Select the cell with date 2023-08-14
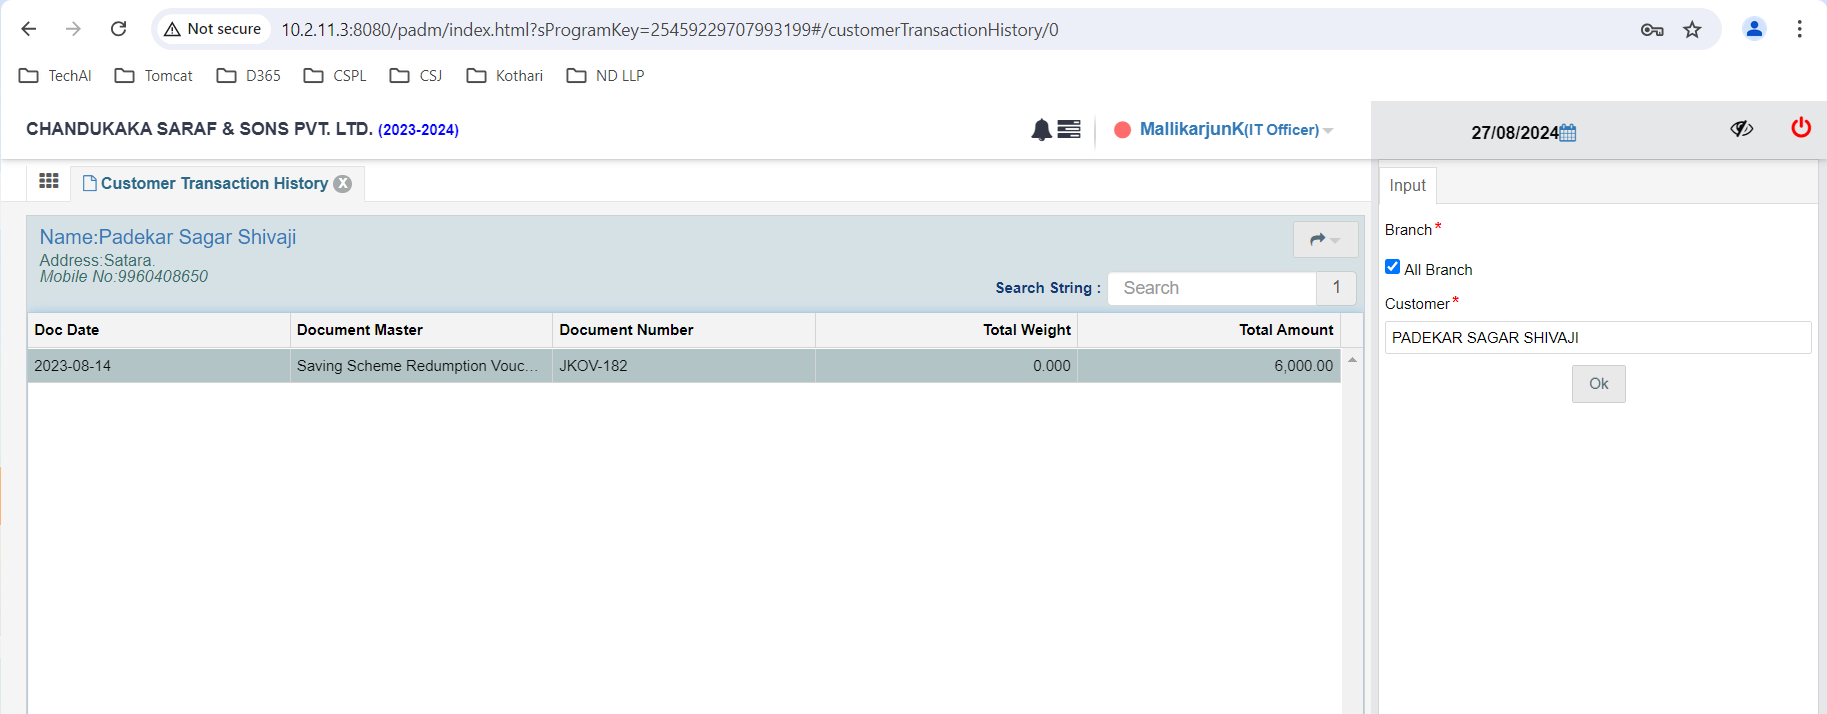The width and height of the screenshot is (1827, 714). 158,366
